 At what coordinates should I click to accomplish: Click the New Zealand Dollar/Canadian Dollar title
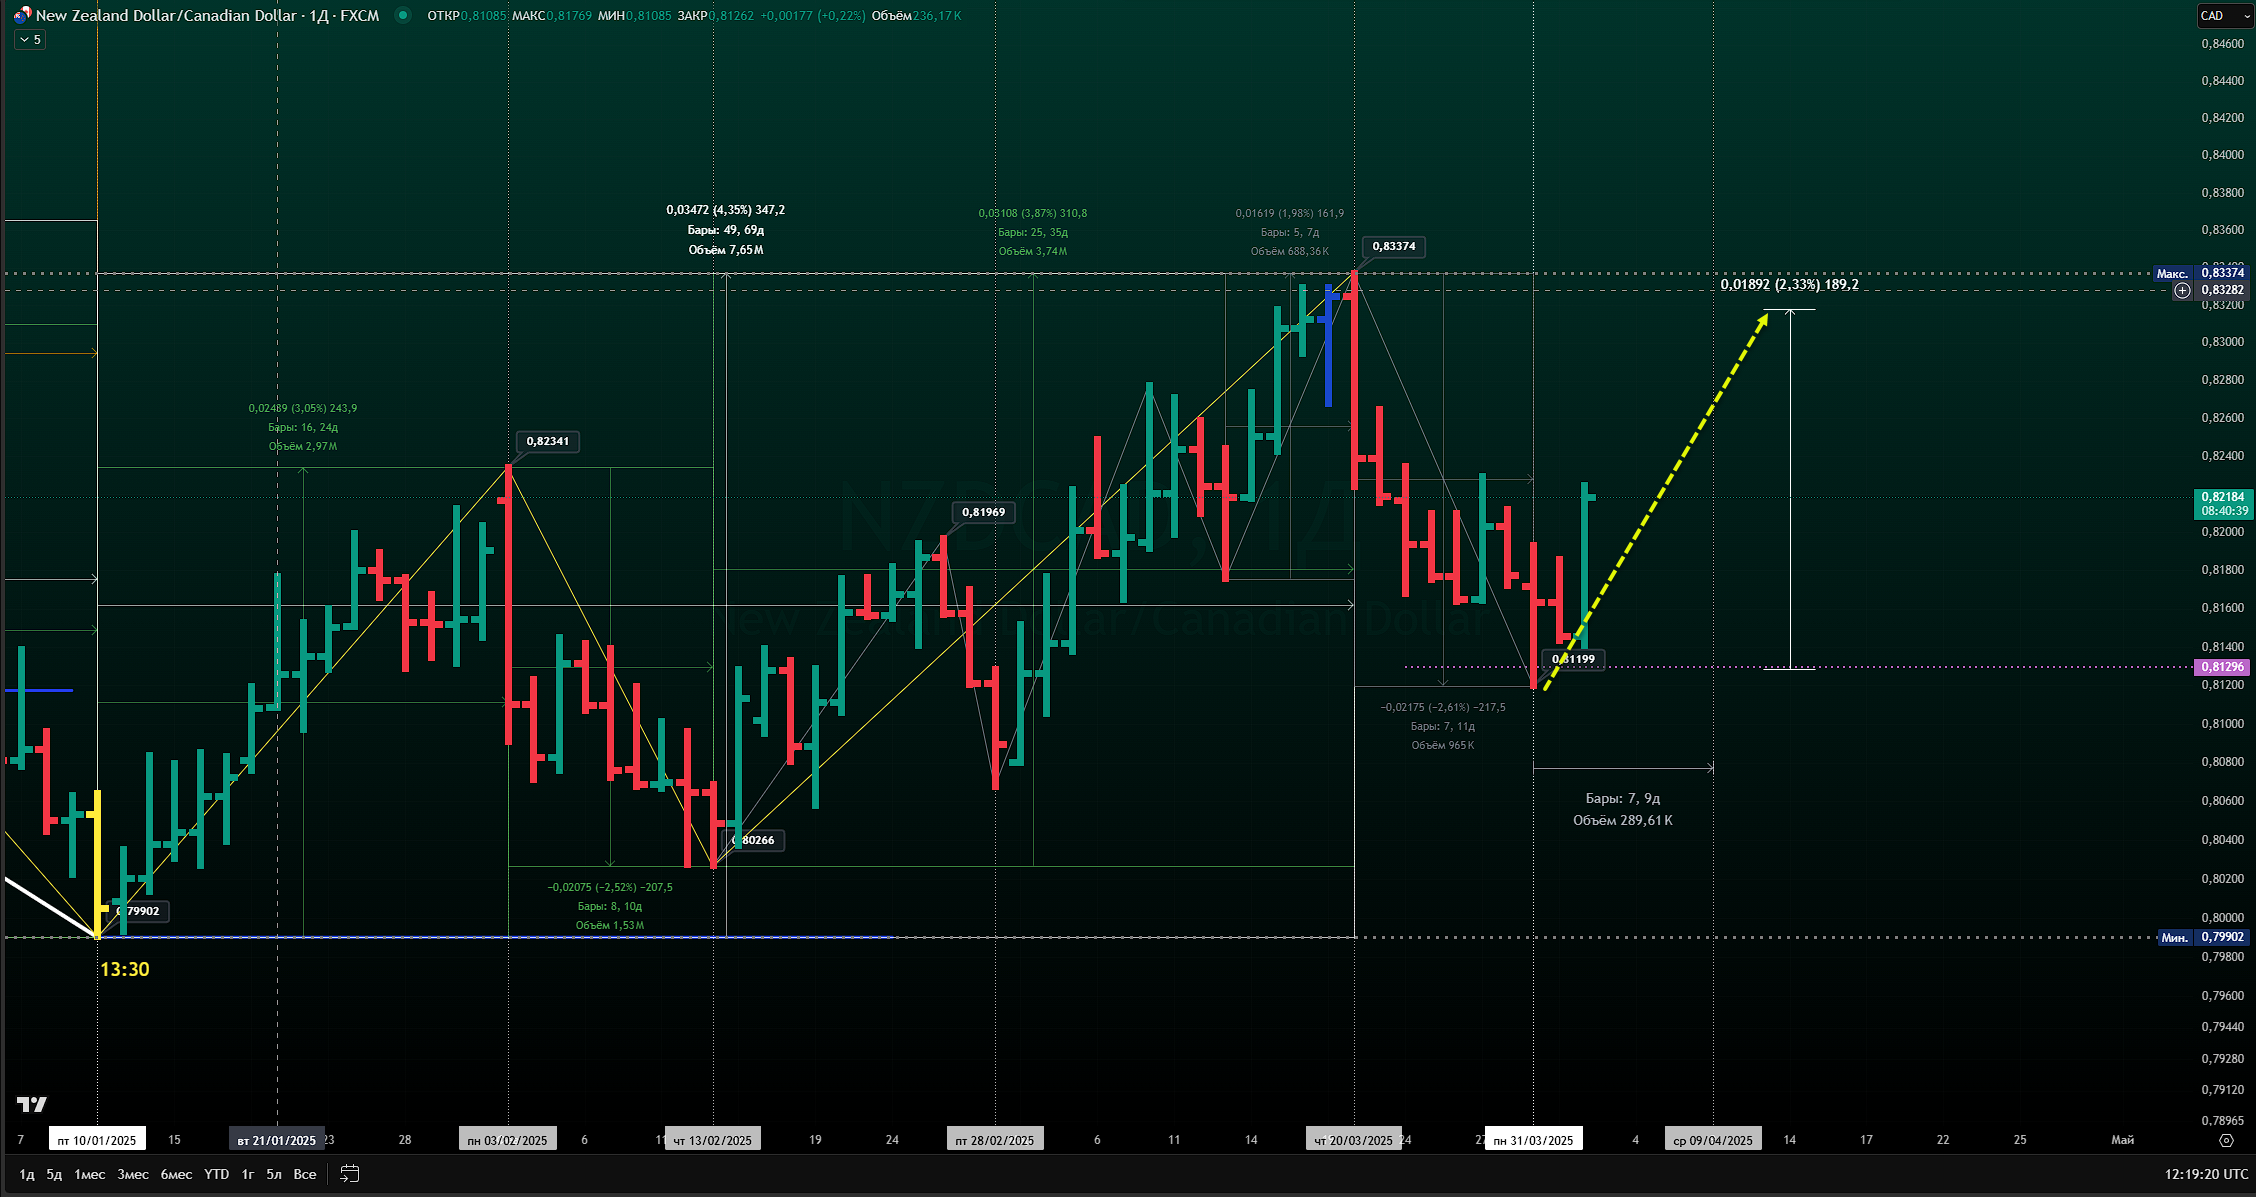166,15
